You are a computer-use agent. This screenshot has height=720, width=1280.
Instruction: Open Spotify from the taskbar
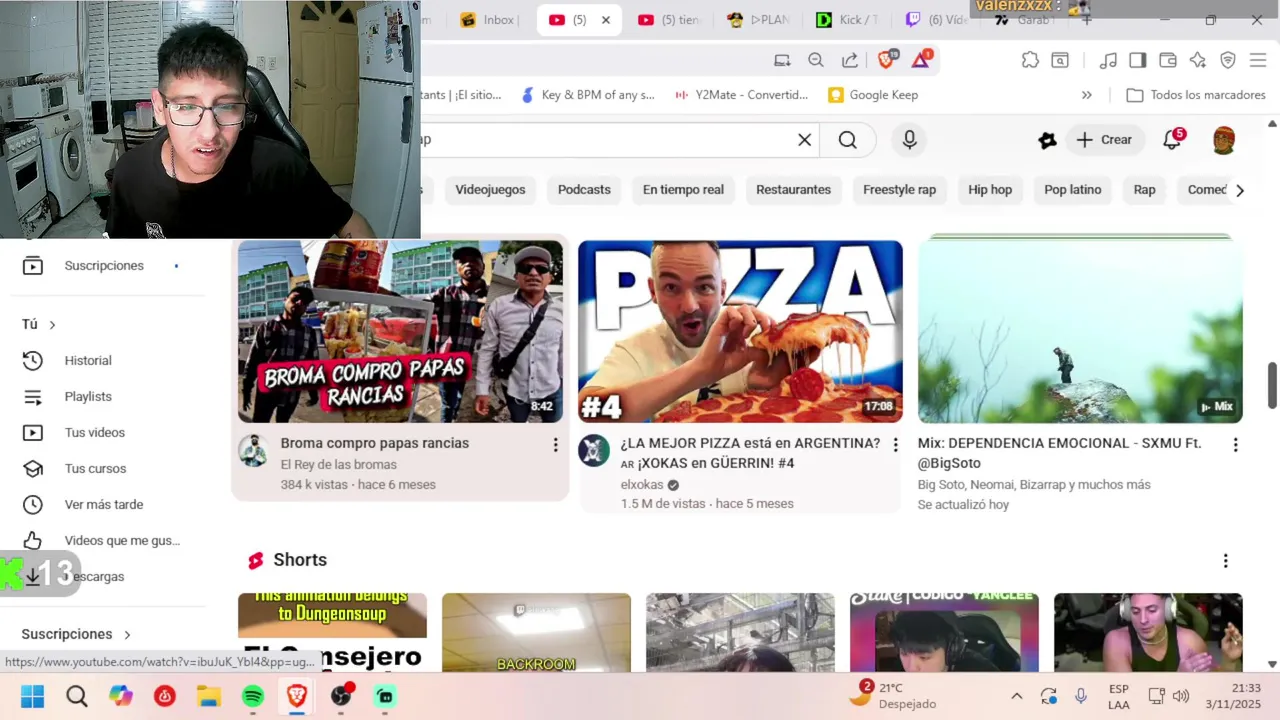tap(253, 696)
